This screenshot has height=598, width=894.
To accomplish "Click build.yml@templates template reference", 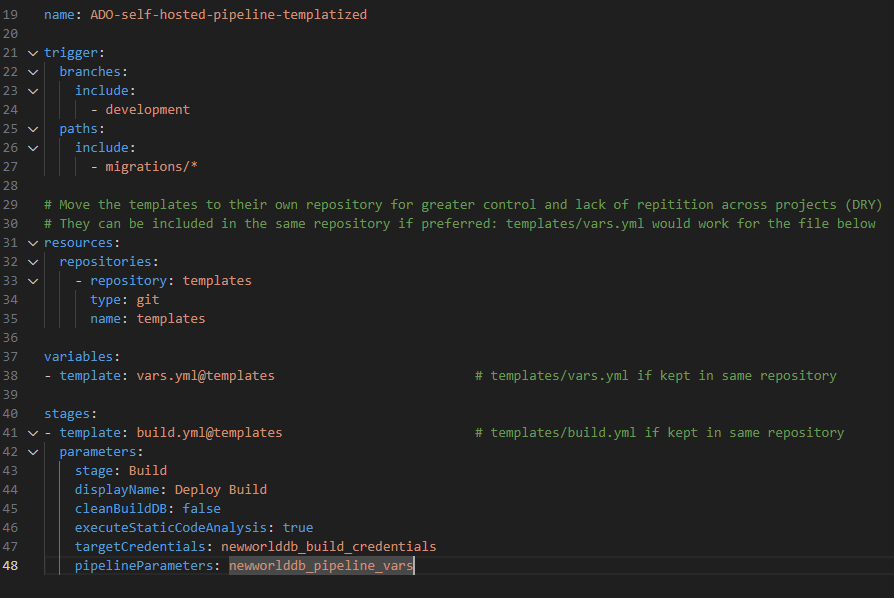I will coord(209,433).
